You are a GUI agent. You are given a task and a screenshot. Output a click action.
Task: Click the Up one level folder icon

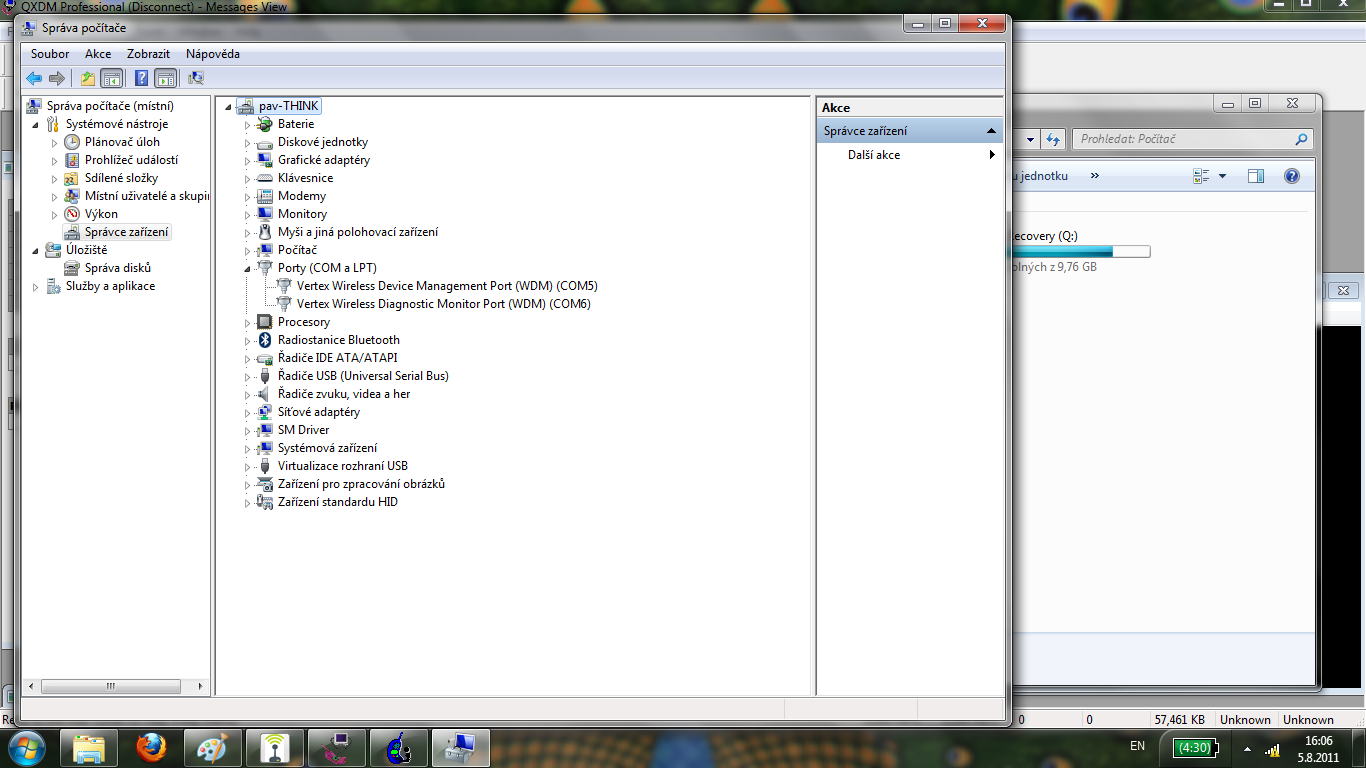coord(88,78)
